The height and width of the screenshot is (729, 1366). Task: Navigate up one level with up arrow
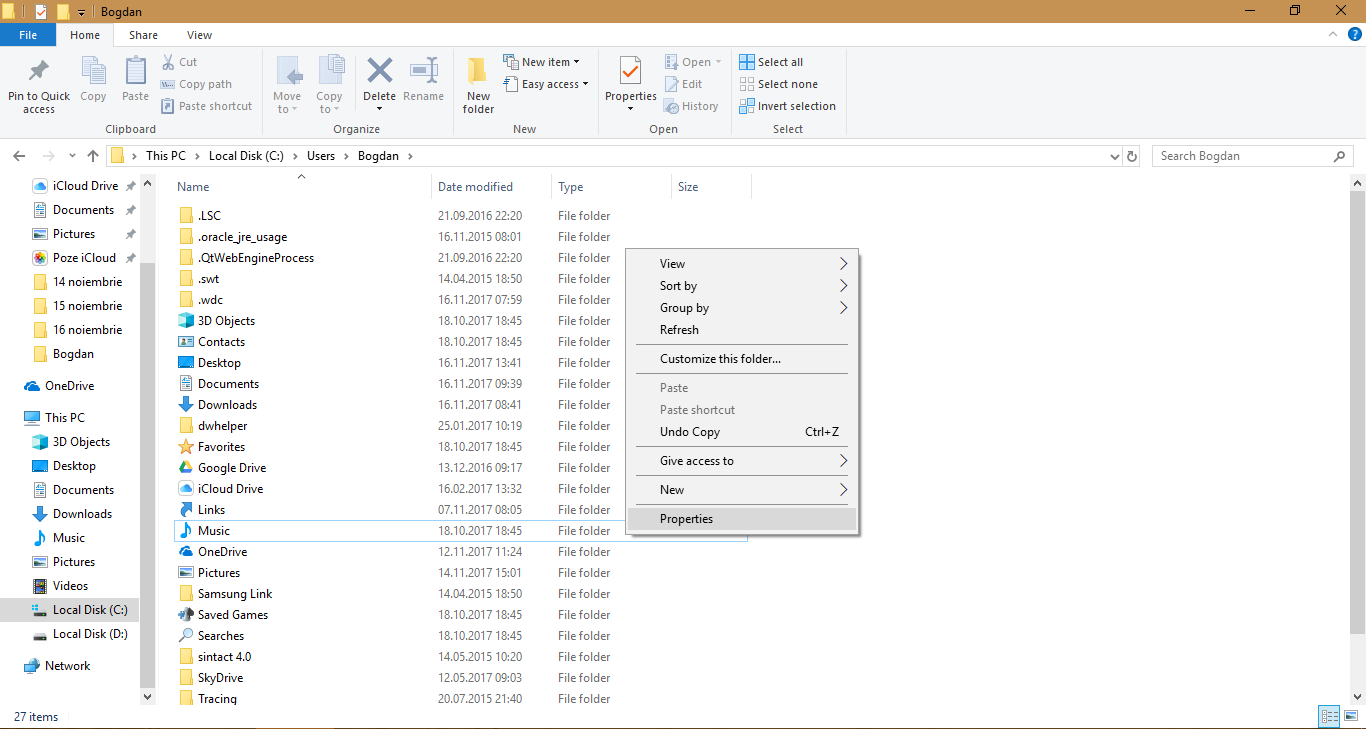(x=93, y=156)
